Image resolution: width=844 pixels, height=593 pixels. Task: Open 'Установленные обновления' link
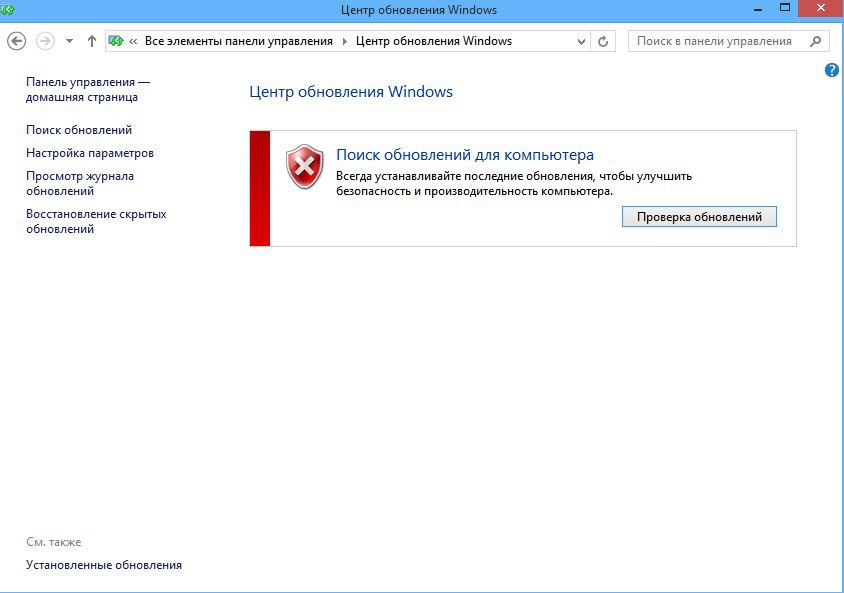[x=104, y=565]
